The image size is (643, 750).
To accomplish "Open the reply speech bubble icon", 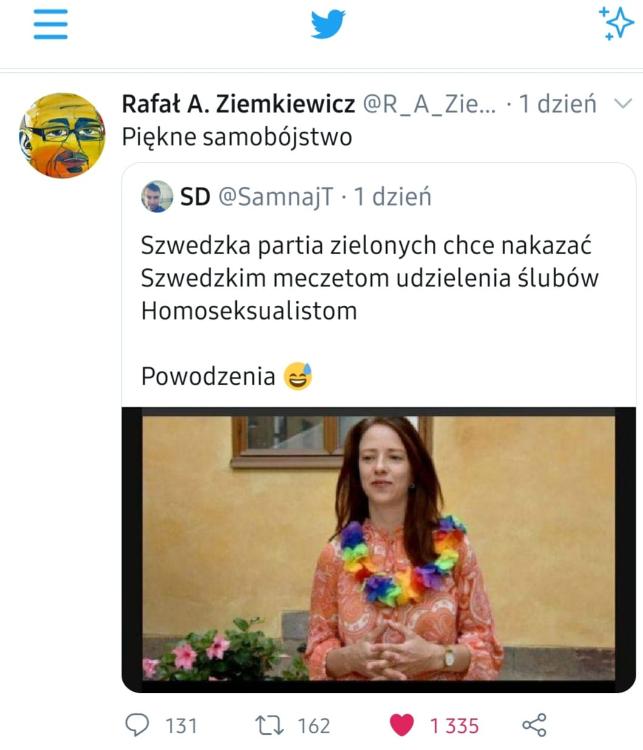I will [137, 725].
